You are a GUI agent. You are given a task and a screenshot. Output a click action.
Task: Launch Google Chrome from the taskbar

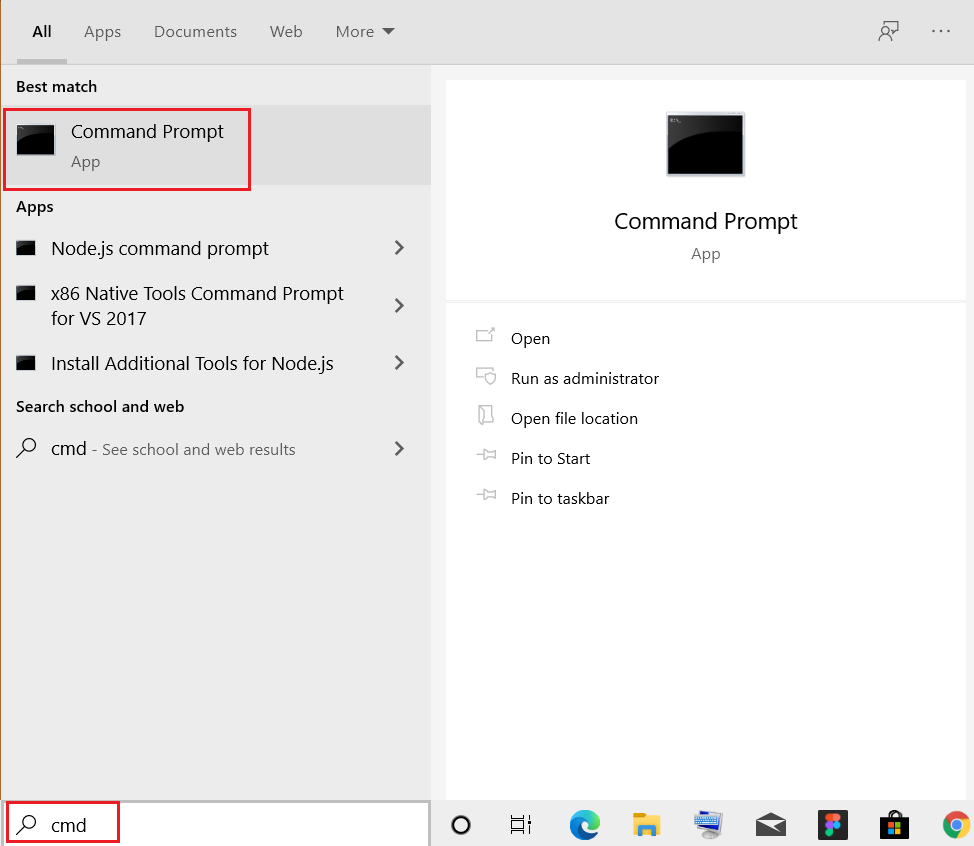(956, 824)
